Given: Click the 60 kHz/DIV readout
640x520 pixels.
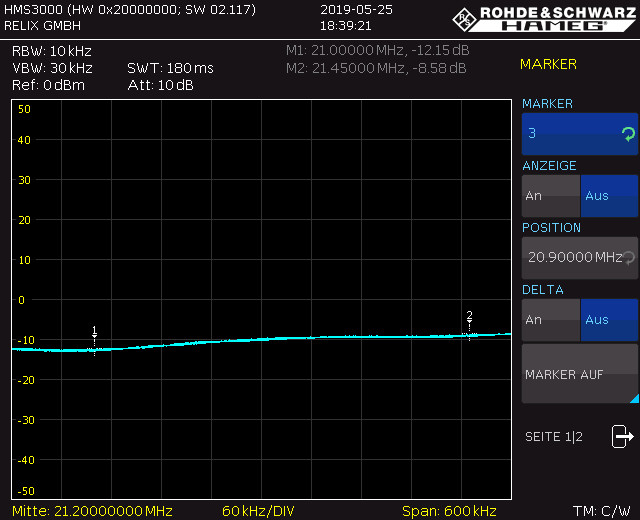Looking at the screenshot, I should (x=258, y=511).
